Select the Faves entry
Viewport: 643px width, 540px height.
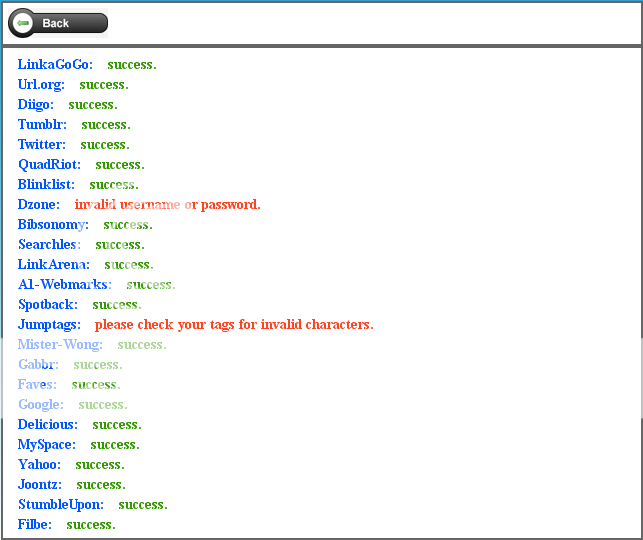[37, 385]
